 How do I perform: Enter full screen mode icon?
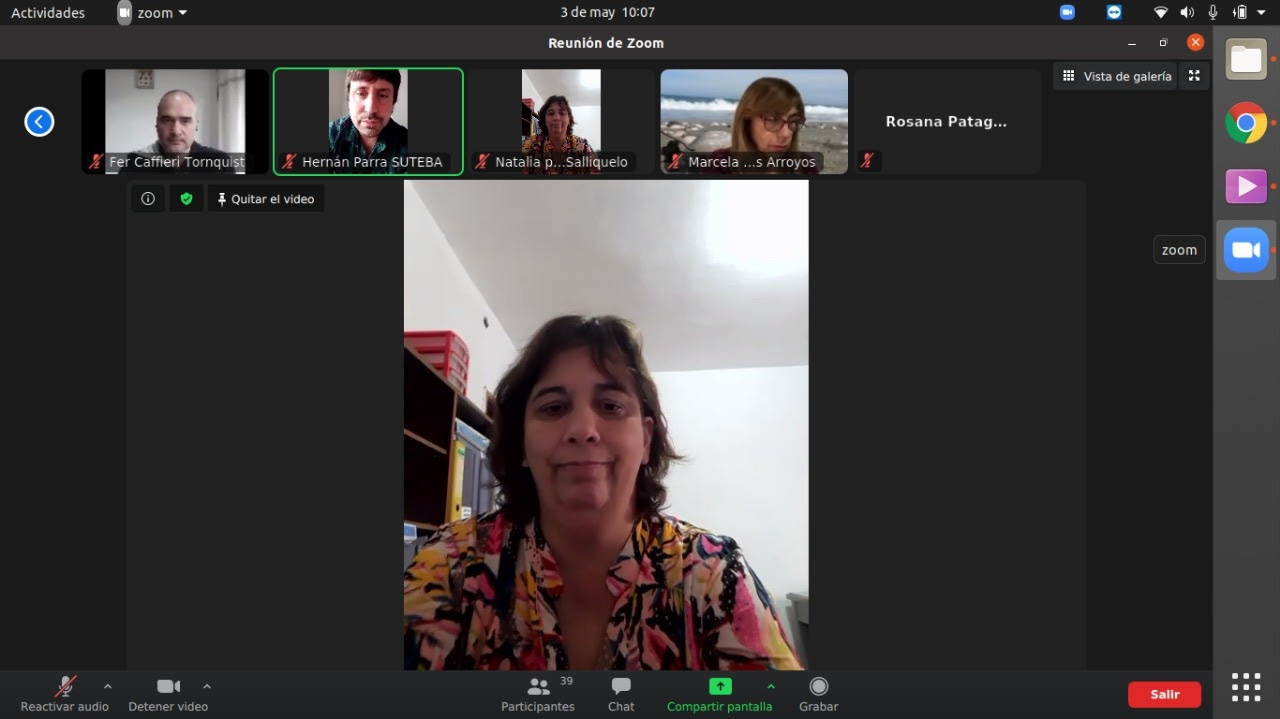coord(1194,76)
